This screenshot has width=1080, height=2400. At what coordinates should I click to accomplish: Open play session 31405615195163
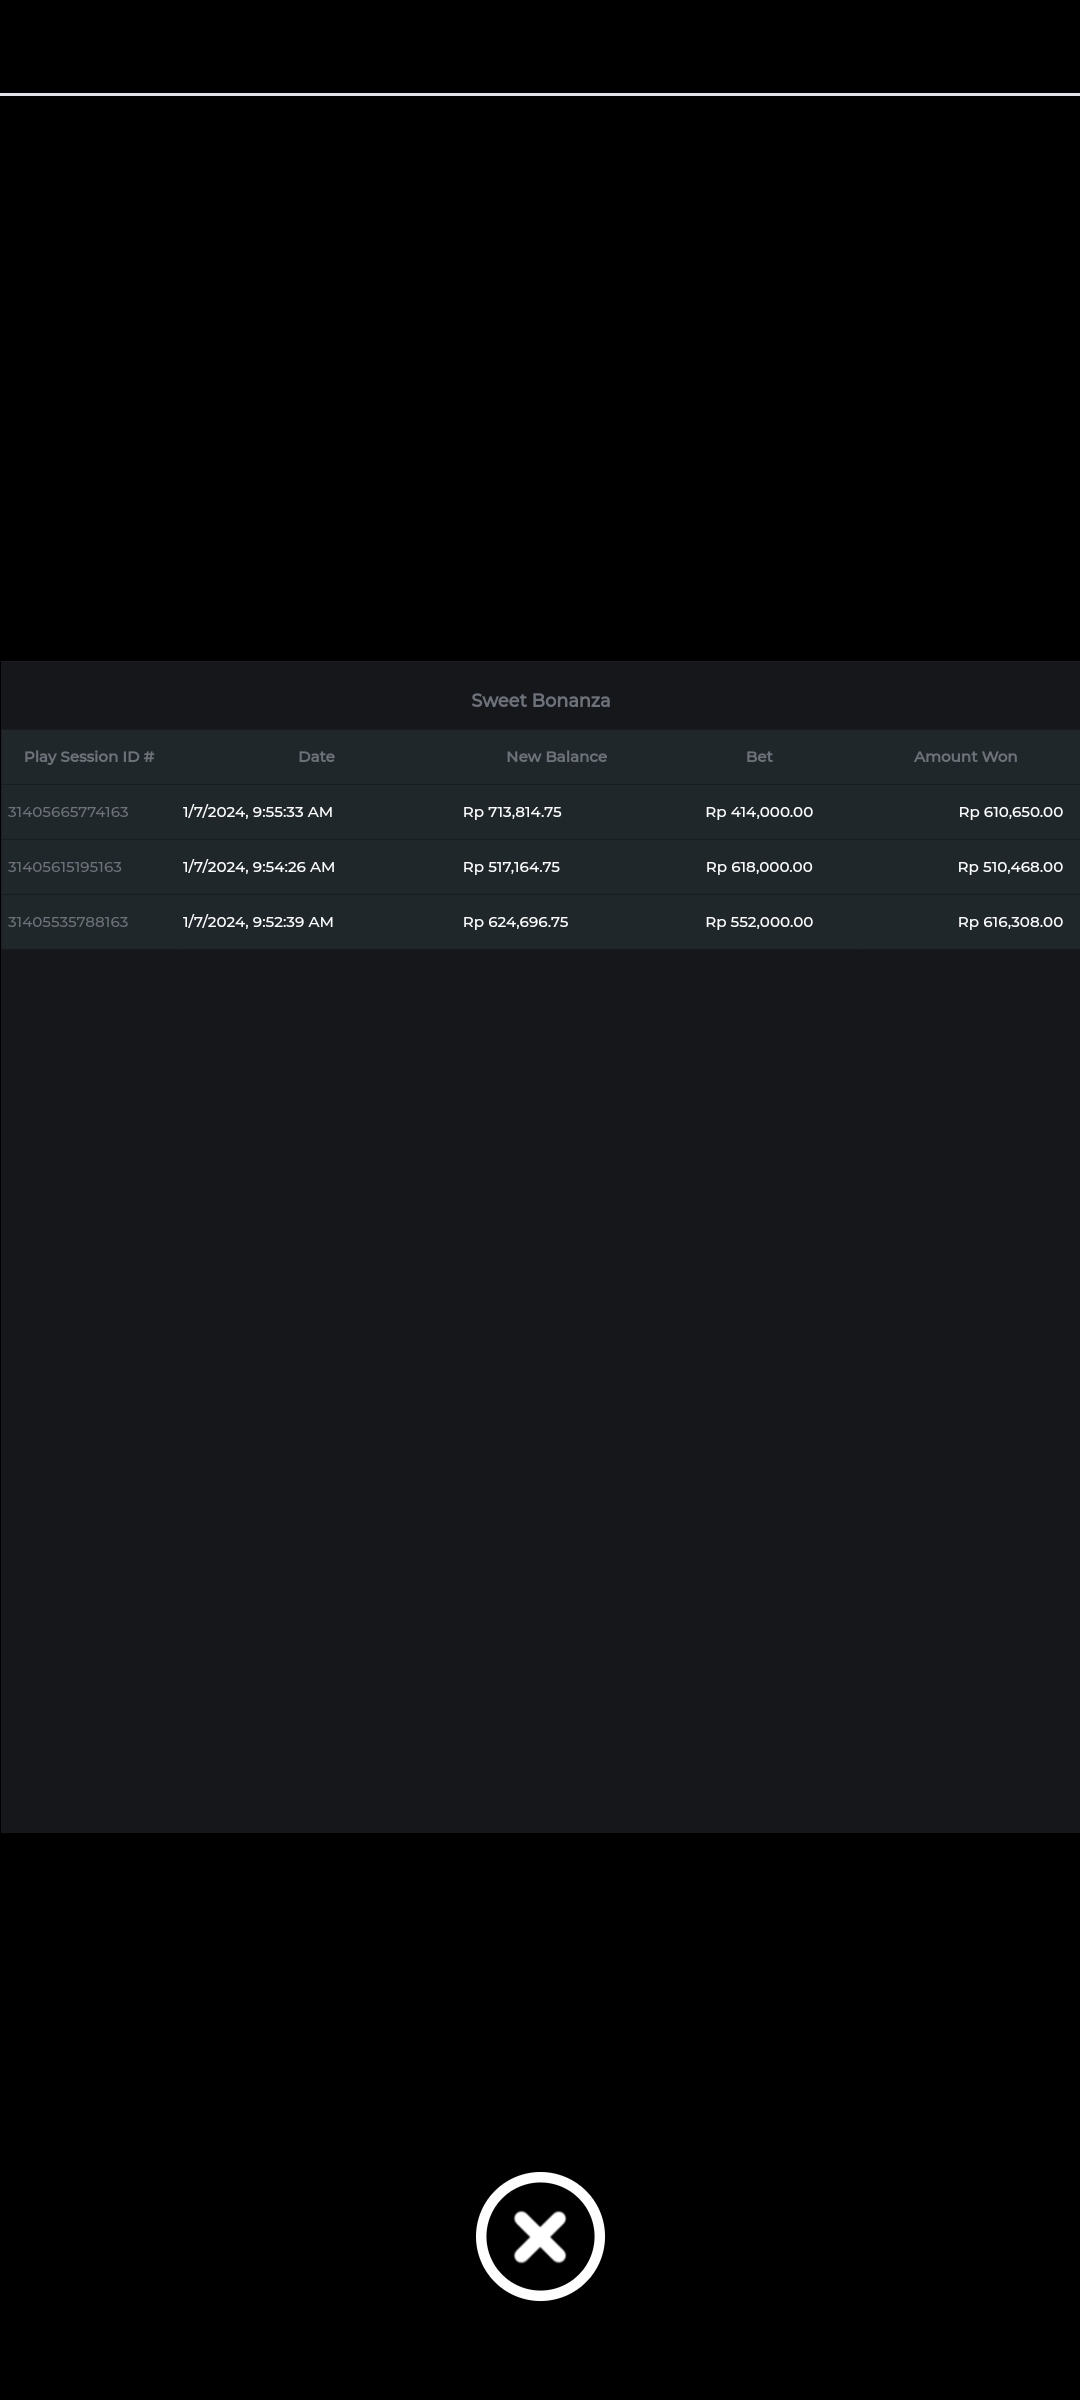click(65, 867)
